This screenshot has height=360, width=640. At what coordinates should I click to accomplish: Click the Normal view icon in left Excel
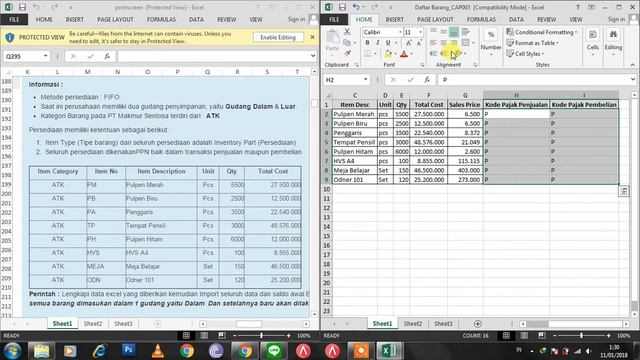[186, 336]
